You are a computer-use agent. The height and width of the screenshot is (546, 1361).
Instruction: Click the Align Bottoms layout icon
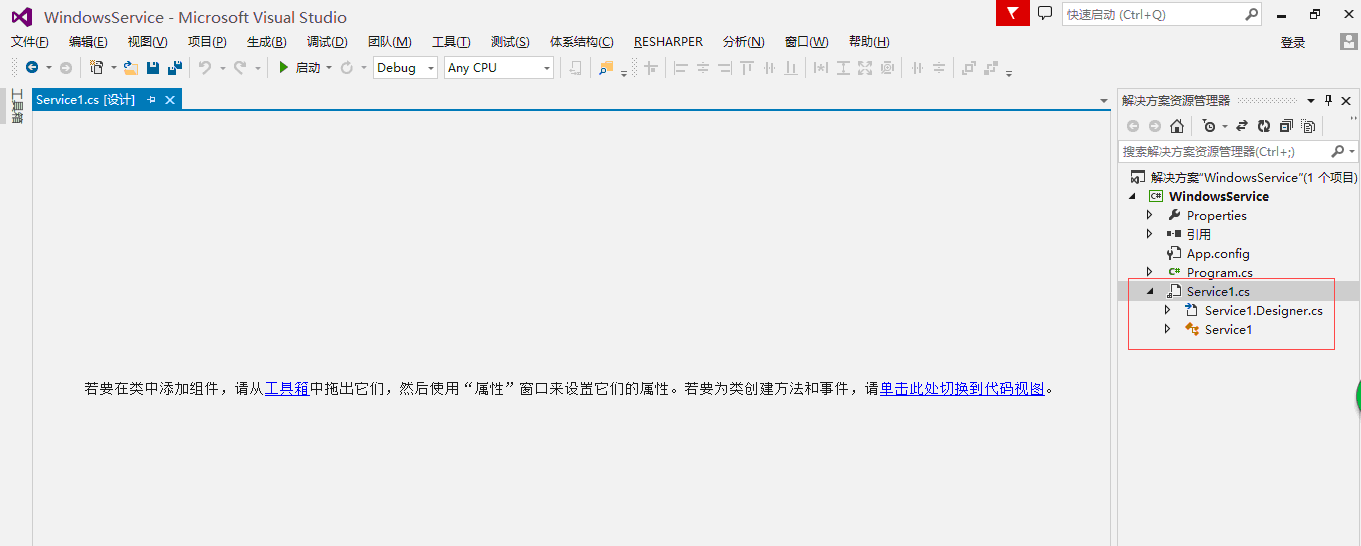[x=791, y=67]
